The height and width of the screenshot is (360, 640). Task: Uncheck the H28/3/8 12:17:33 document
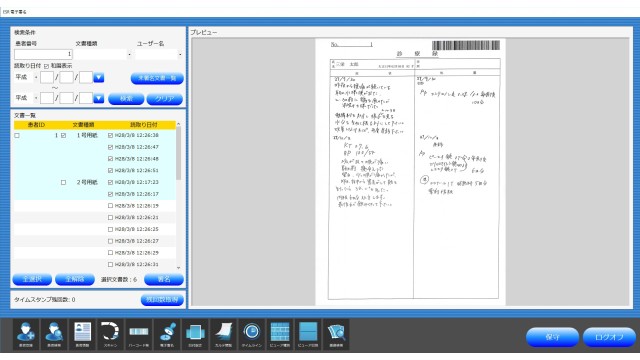tap(110, 182)
